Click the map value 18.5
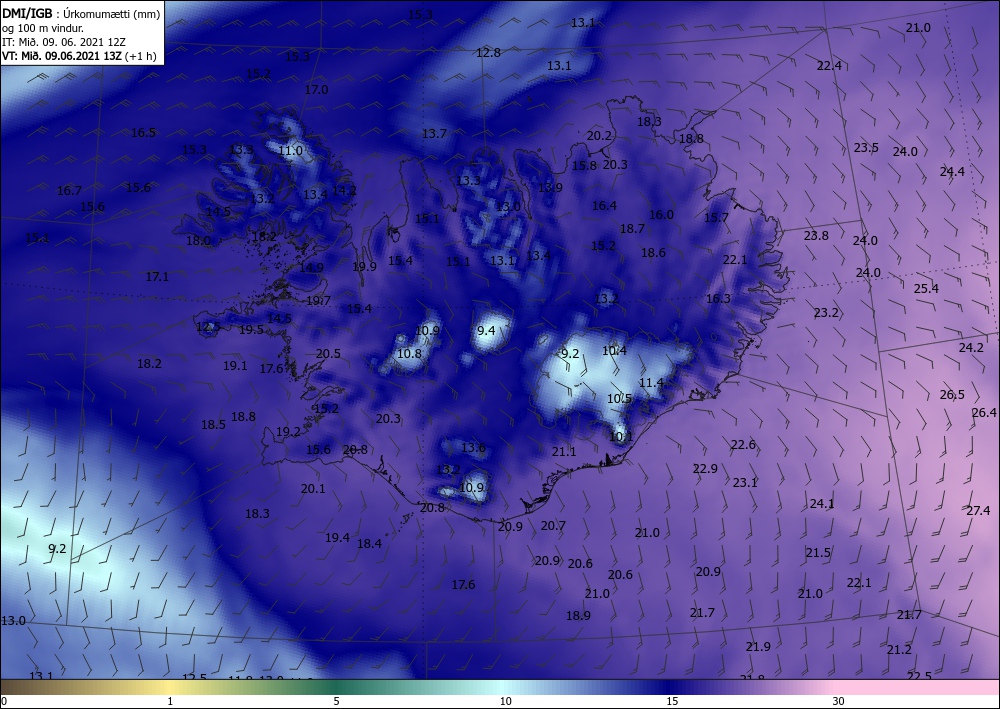Viewport: 1000px width, 709px height. coord(213,425)
